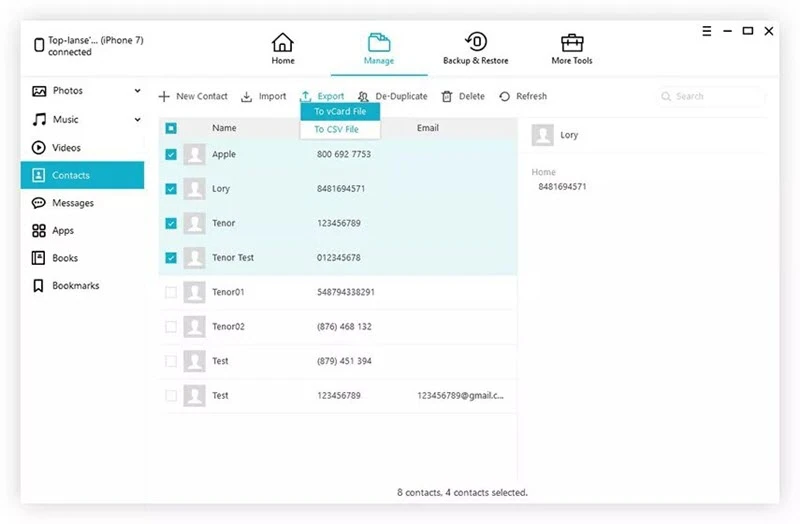This screenshot has height=524, width=800.
Task: Click the Email column header
Action: pos(428,128)
